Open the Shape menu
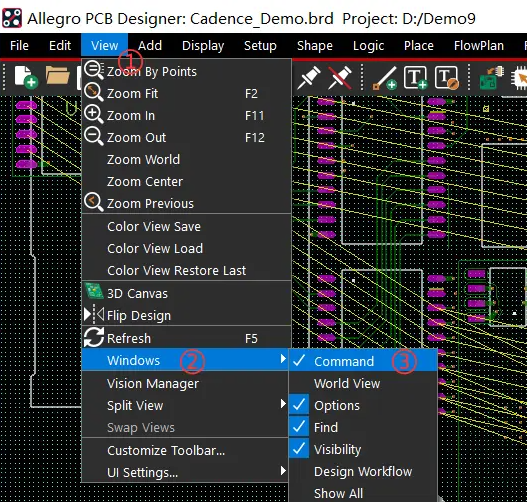Viewport: 527px width, 502px height. (315, 45)
